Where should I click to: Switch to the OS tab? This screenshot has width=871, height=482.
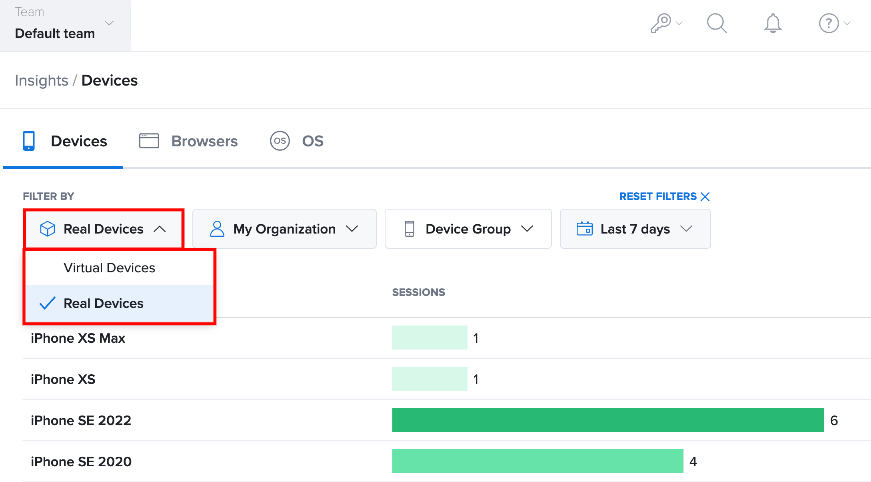(297, 141)
